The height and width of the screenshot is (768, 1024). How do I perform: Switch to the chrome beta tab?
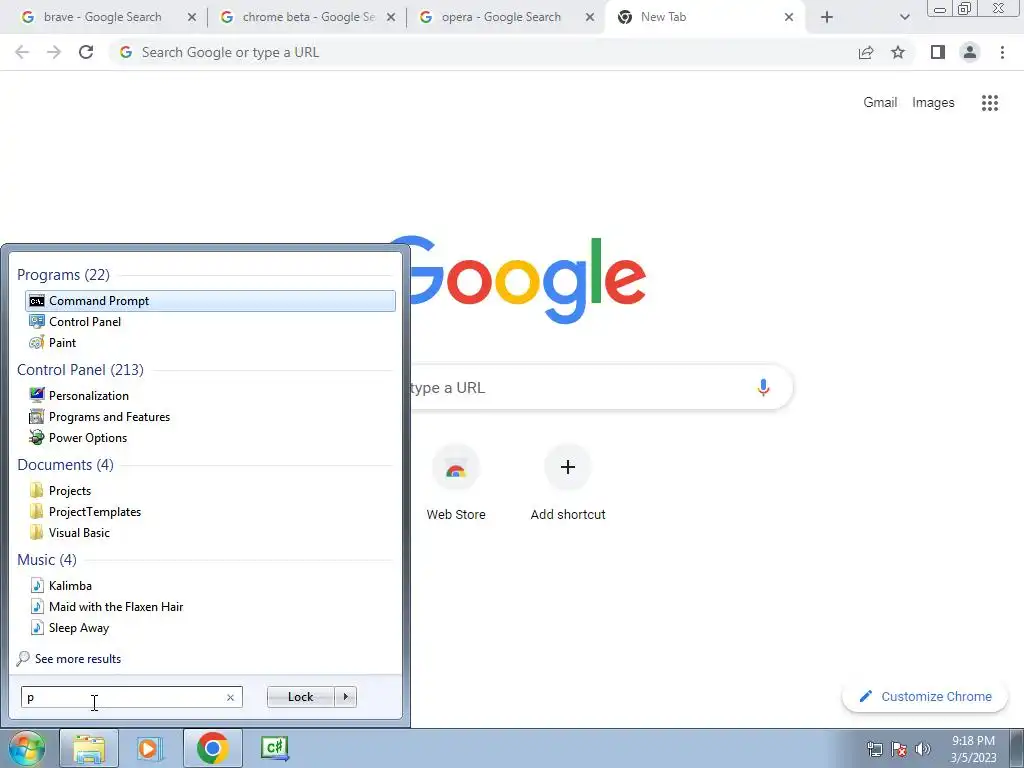pos(308,18)
